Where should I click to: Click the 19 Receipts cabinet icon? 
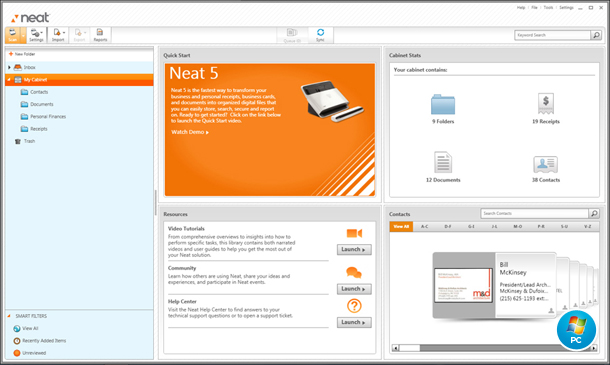[x=546, y=104]
